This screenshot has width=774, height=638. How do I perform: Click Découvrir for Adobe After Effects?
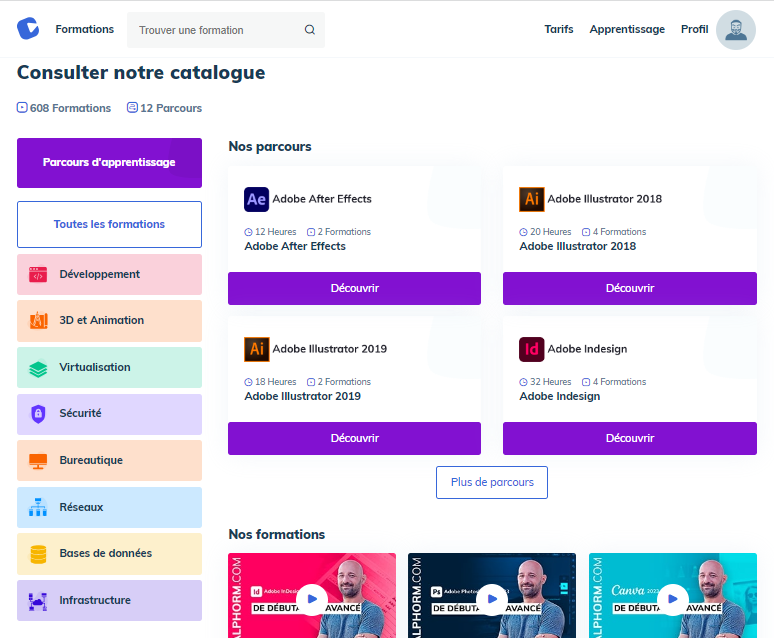click(354, 288)
